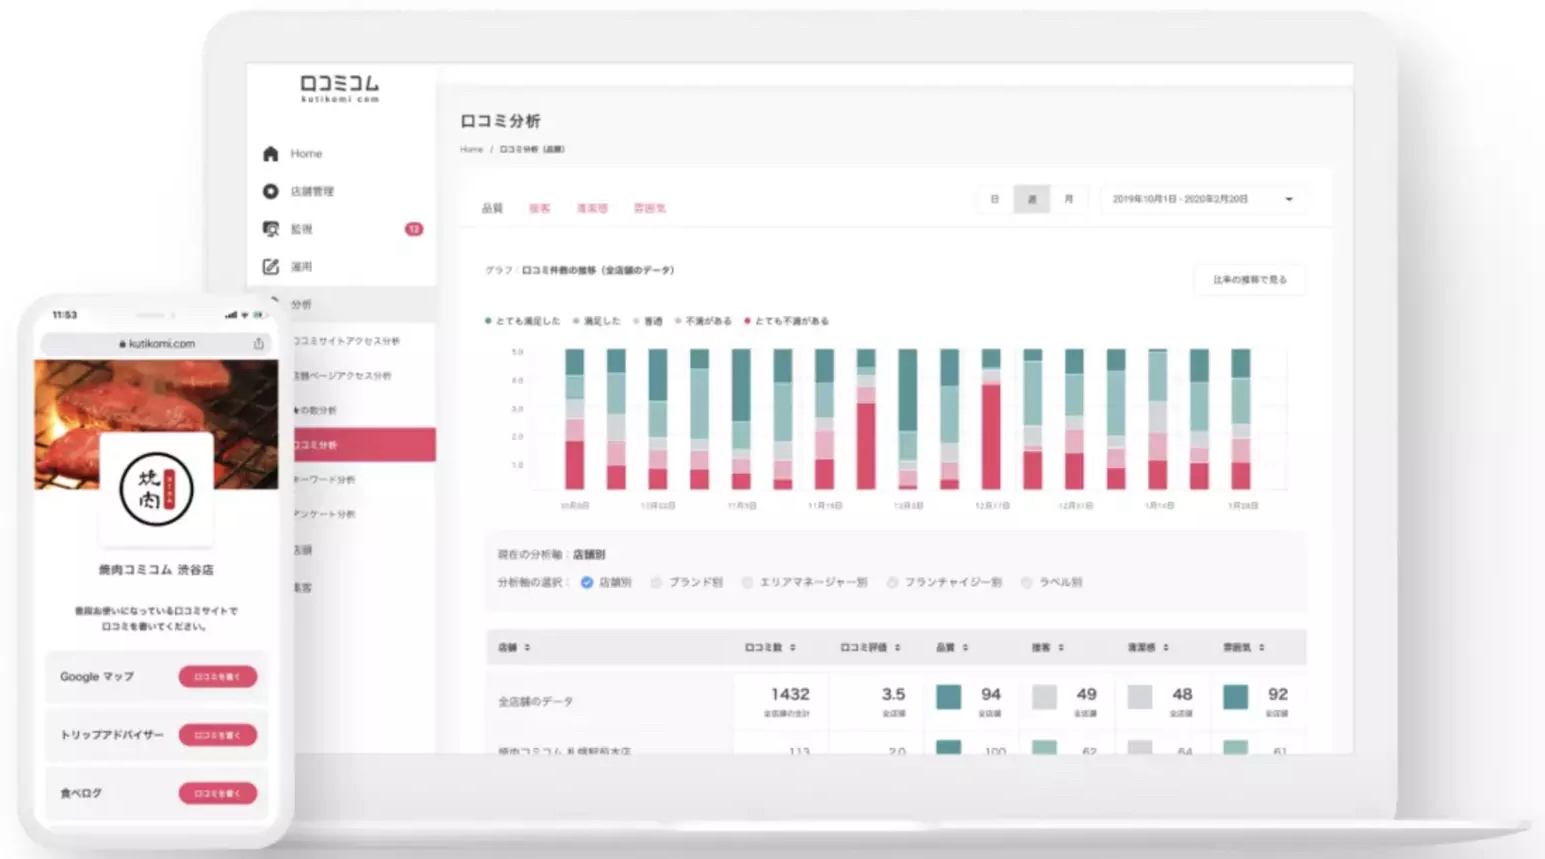Select the エリアマネージャー別 radio button
This screenshot has height=859, width=1545.
[747, 582]
